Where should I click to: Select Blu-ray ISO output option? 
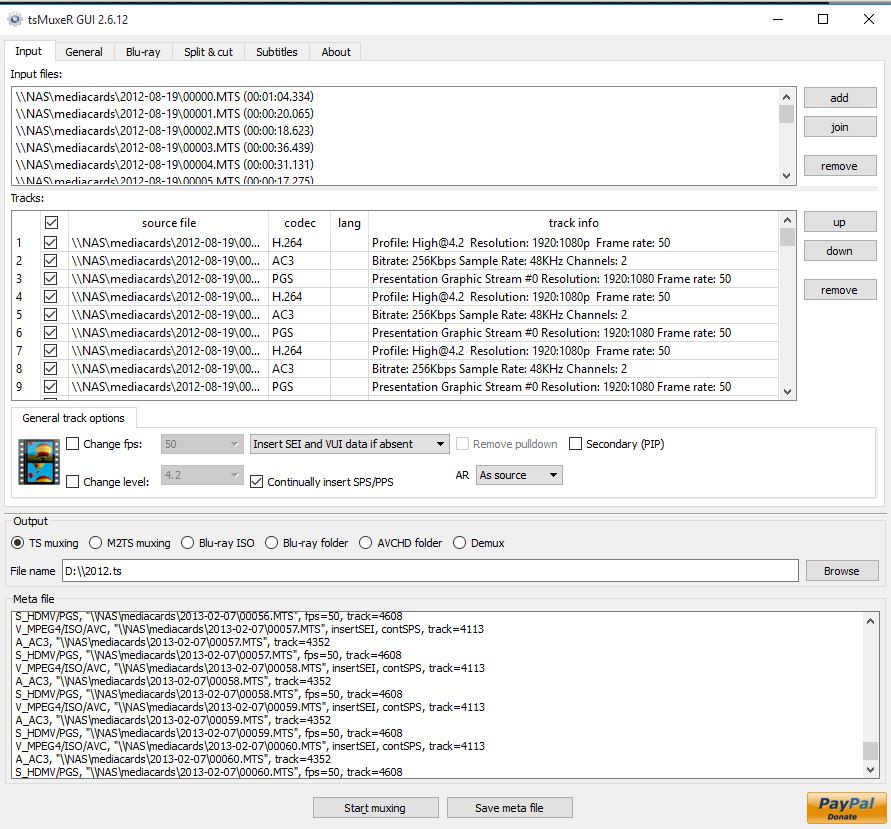(x=218, y=543)
